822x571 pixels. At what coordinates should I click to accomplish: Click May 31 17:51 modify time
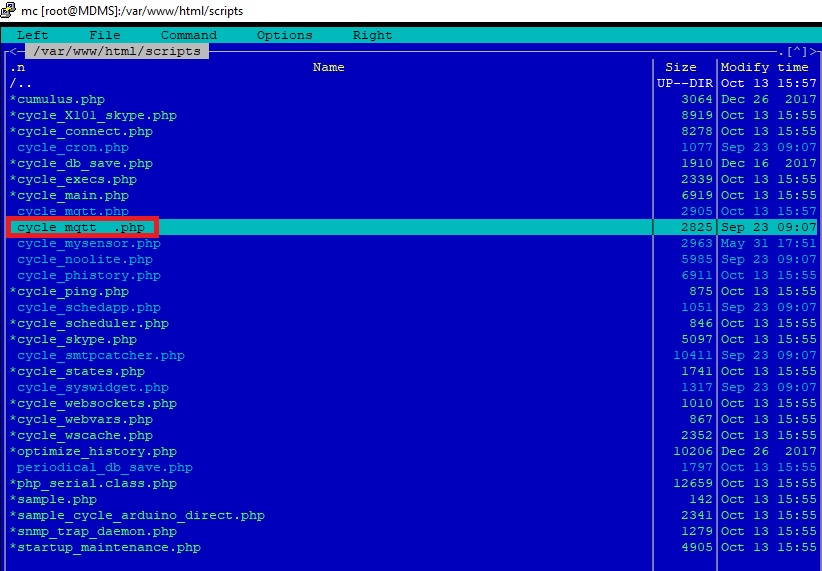[769, 243]
